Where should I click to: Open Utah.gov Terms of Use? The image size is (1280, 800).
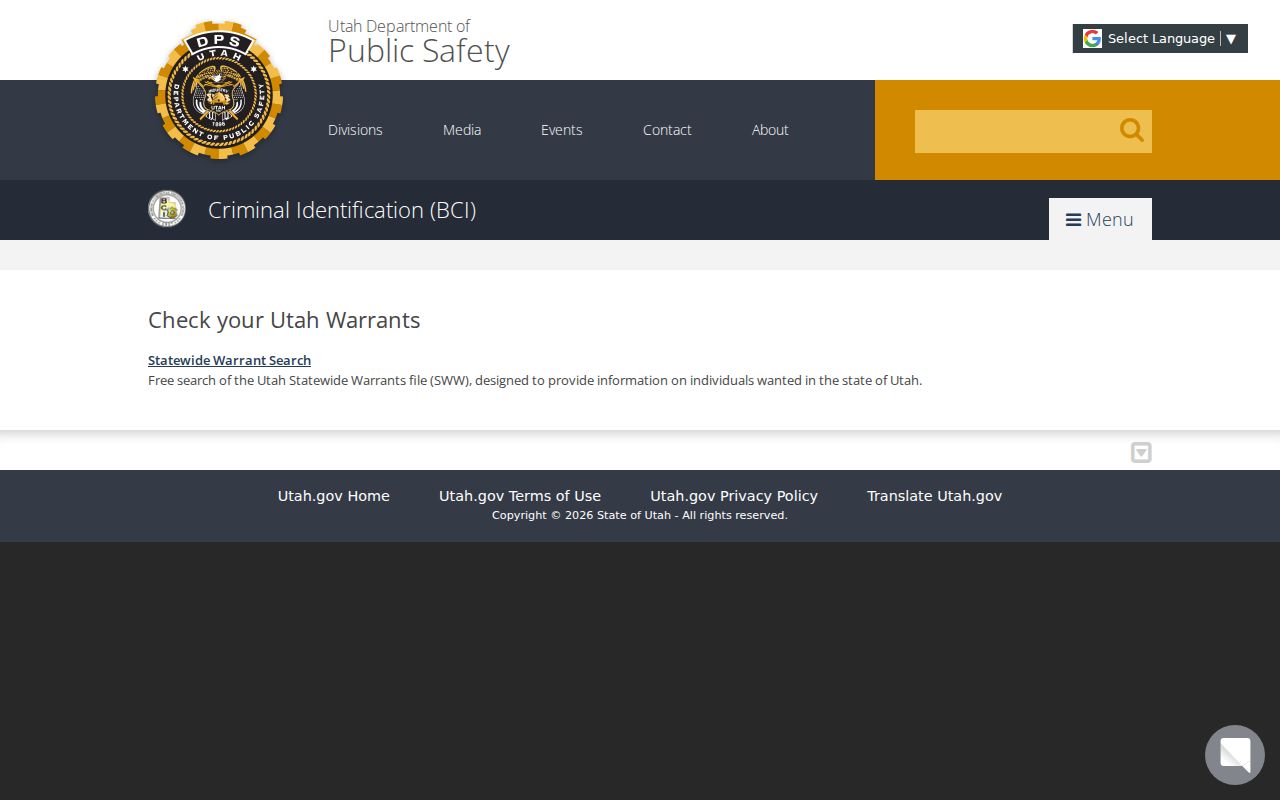point(520,496)
